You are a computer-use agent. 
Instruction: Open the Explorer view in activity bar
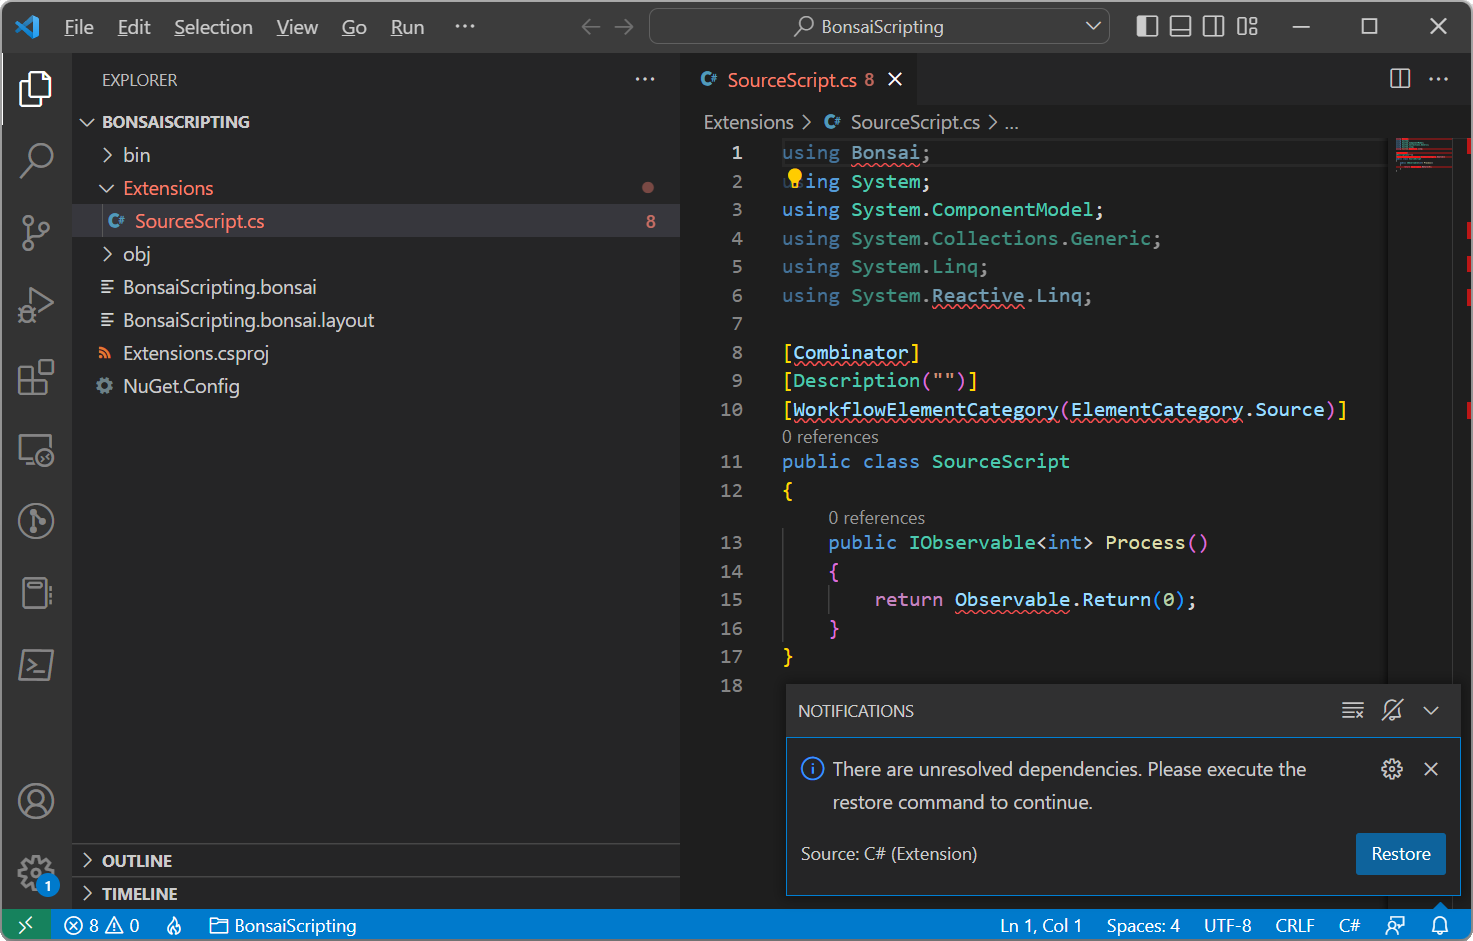click(x=36, y=89)
